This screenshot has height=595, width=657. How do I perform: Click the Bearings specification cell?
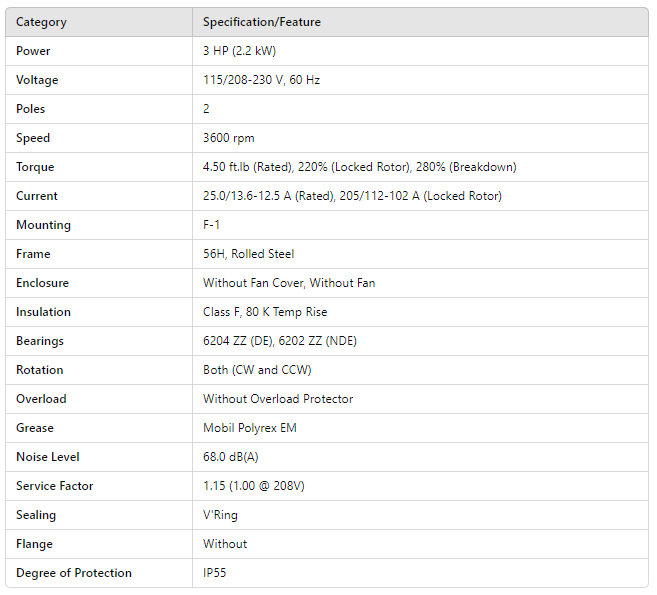pyautogui.click(x=279, y=341)
